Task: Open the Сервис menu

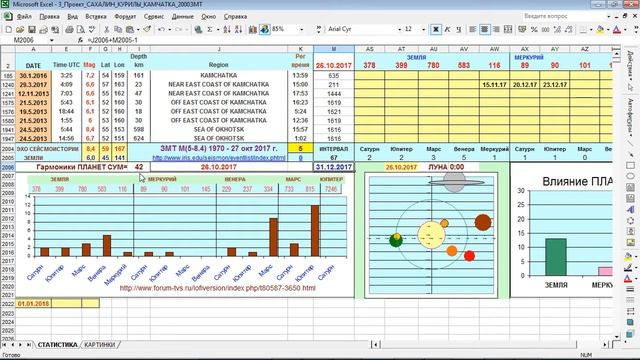Action: coord(153,17)
